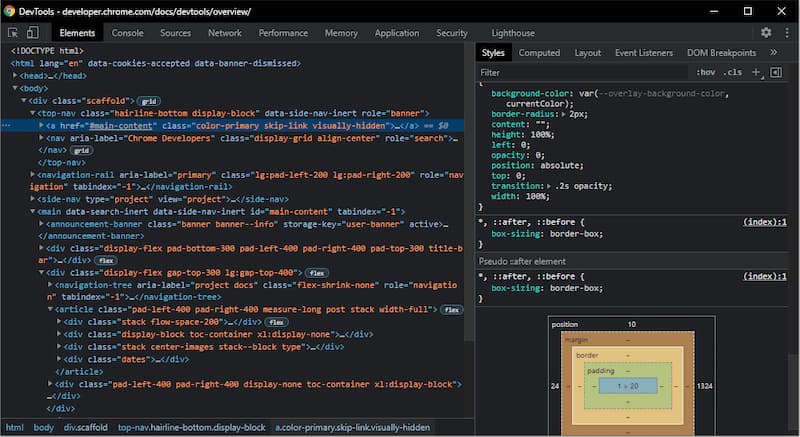This screenshot has height=437, width=800.
Task: Expand the navigation-rail element
Action: pyautogui.click(x=33, y=174)
